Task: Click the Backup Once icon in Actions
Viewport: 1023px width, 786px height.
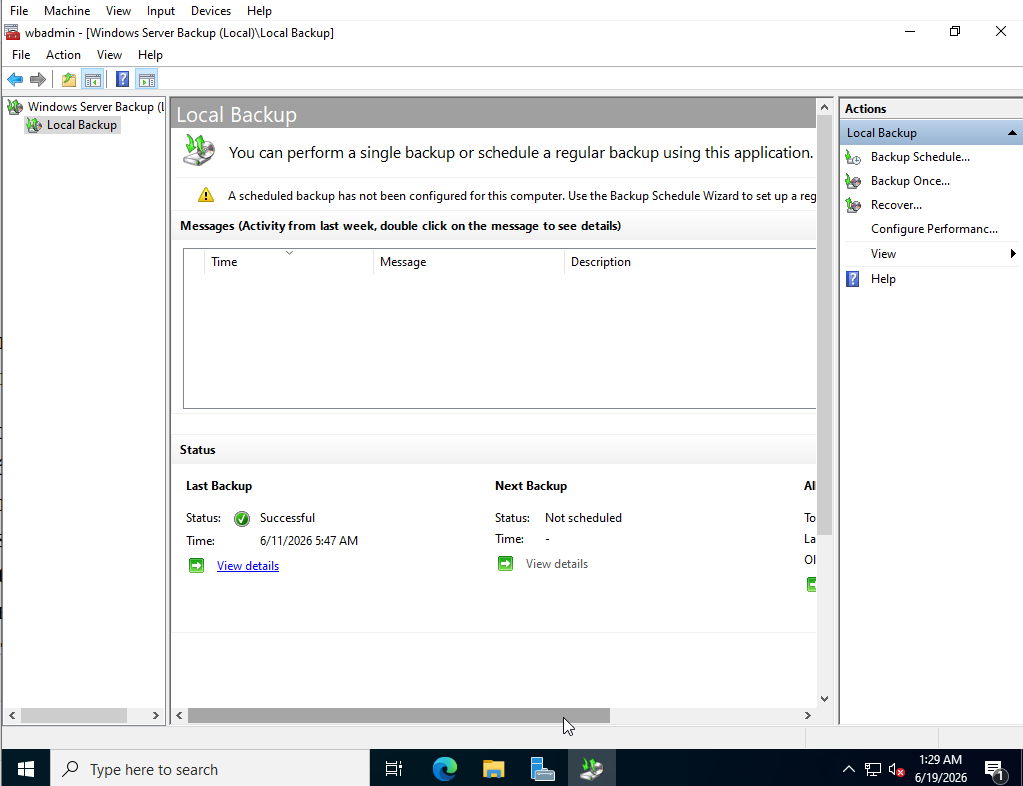Action: click(853, 181)
